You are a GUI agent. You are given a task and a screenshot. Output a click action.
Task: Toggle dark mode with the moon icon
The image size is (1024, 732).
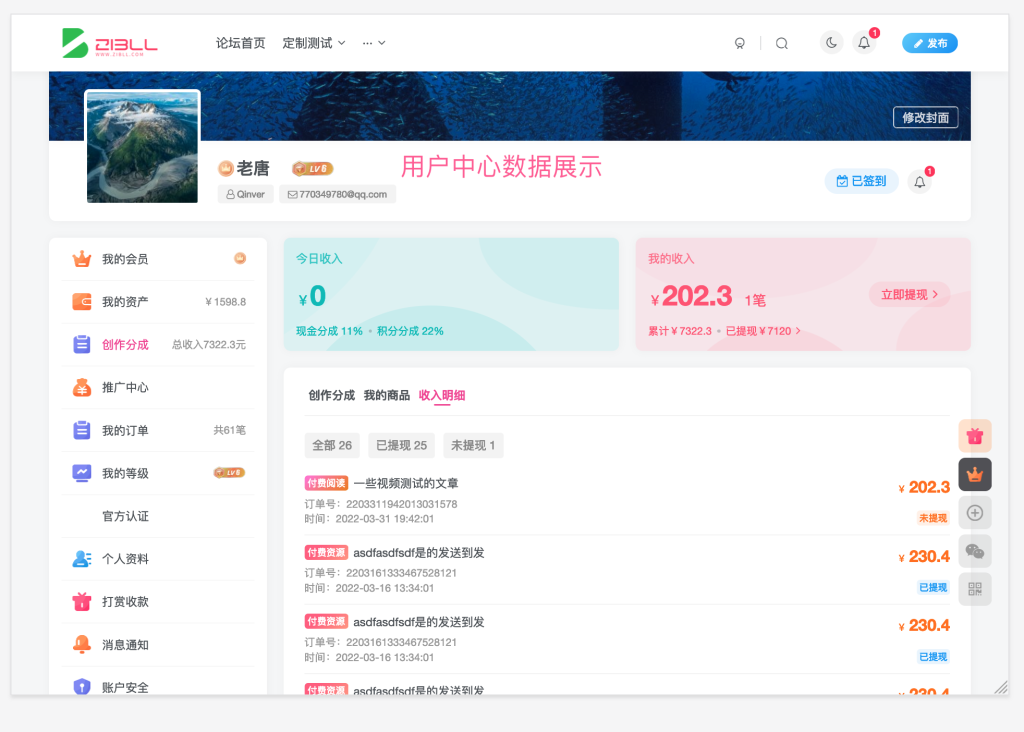click(831, 43)
